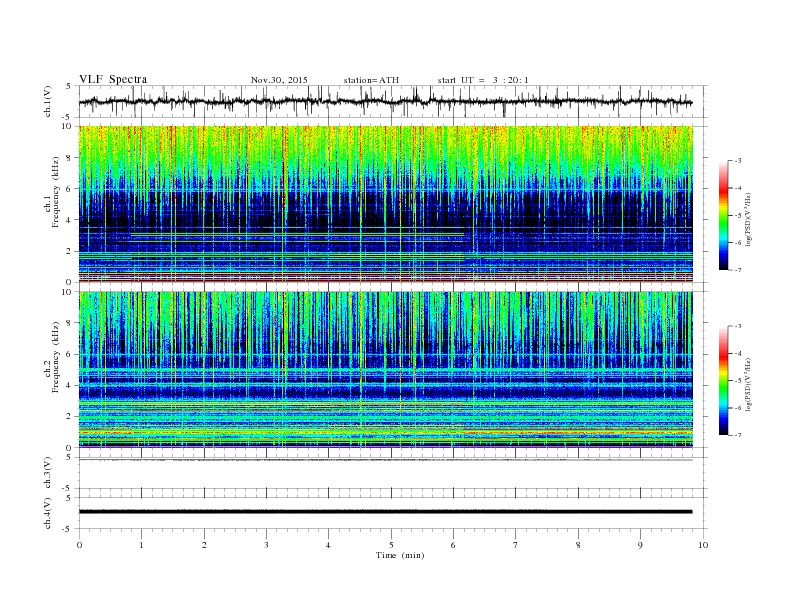792x612 pixels.
Task: Click the 'Time (min)' axis label
Action: [400, 555]
